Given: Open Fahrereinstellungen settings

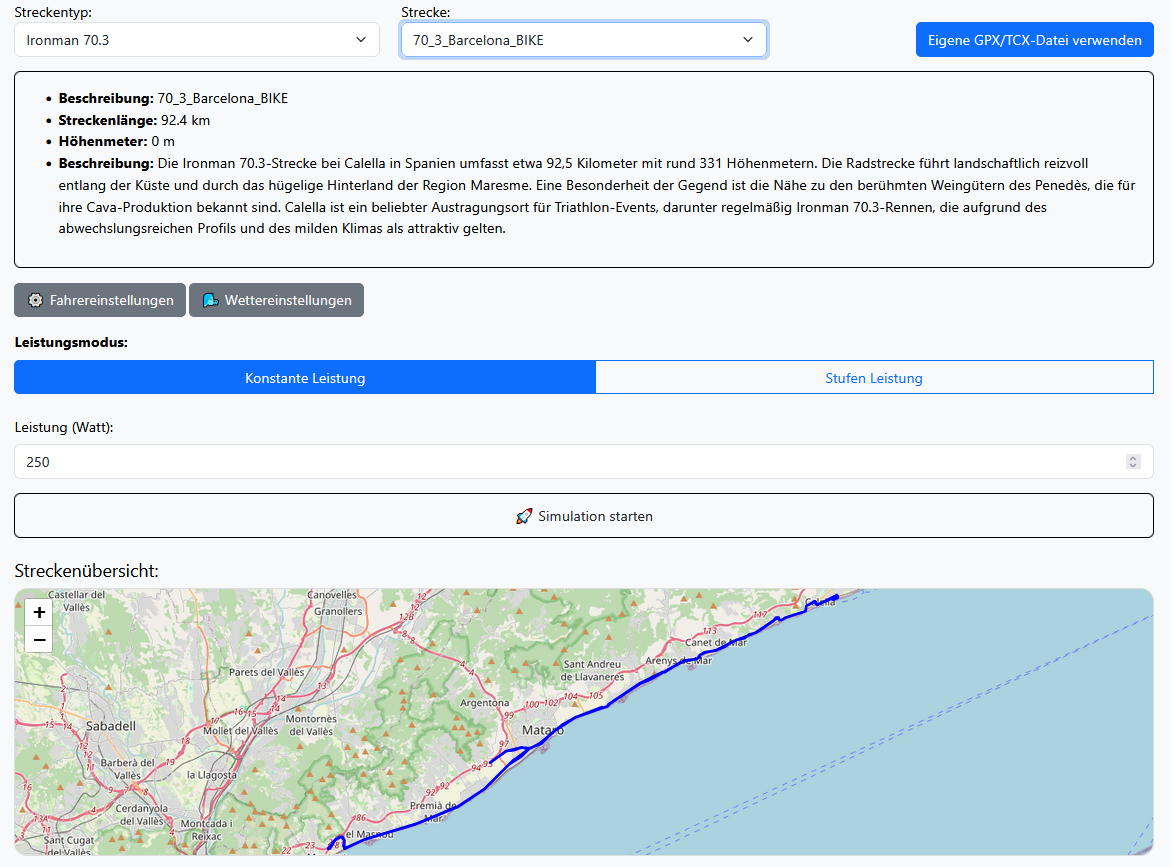Looking at the screenshot, I should [x=100, y=300].
